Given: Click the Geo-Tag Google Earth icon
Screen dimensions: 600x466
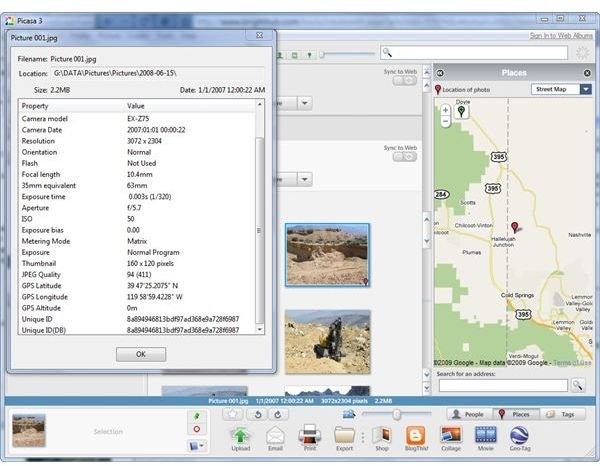Looking at the screenshot, I should pos(520,435).
